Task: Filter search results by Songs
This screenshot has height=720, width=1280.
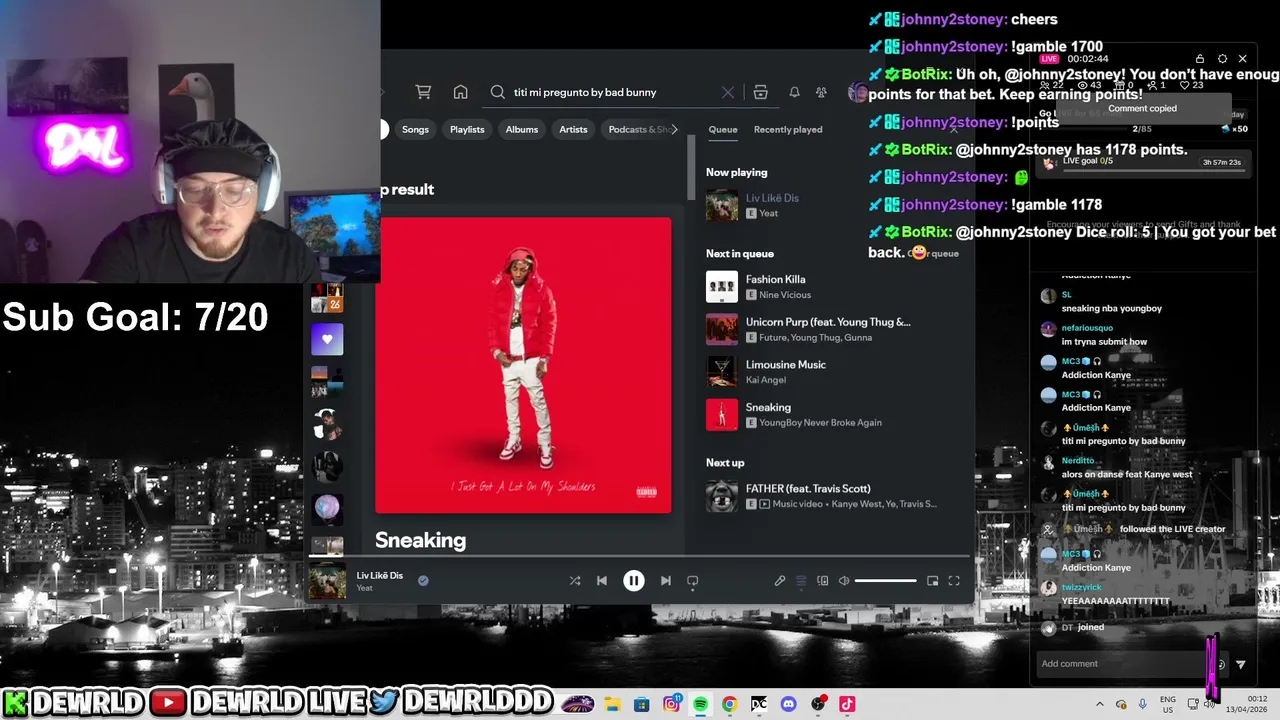Action: (x=415, y=129)
